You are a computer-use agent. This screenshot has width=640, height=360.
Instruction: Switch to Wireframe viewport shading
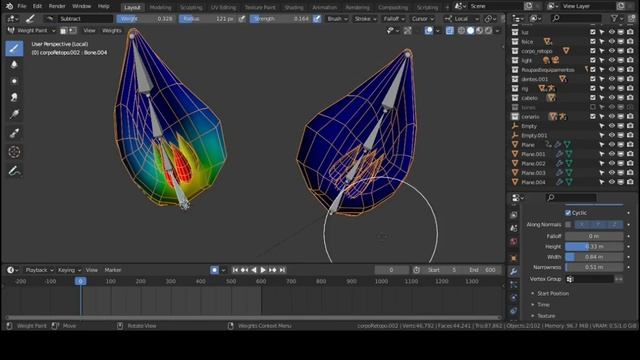coord(462,31)
